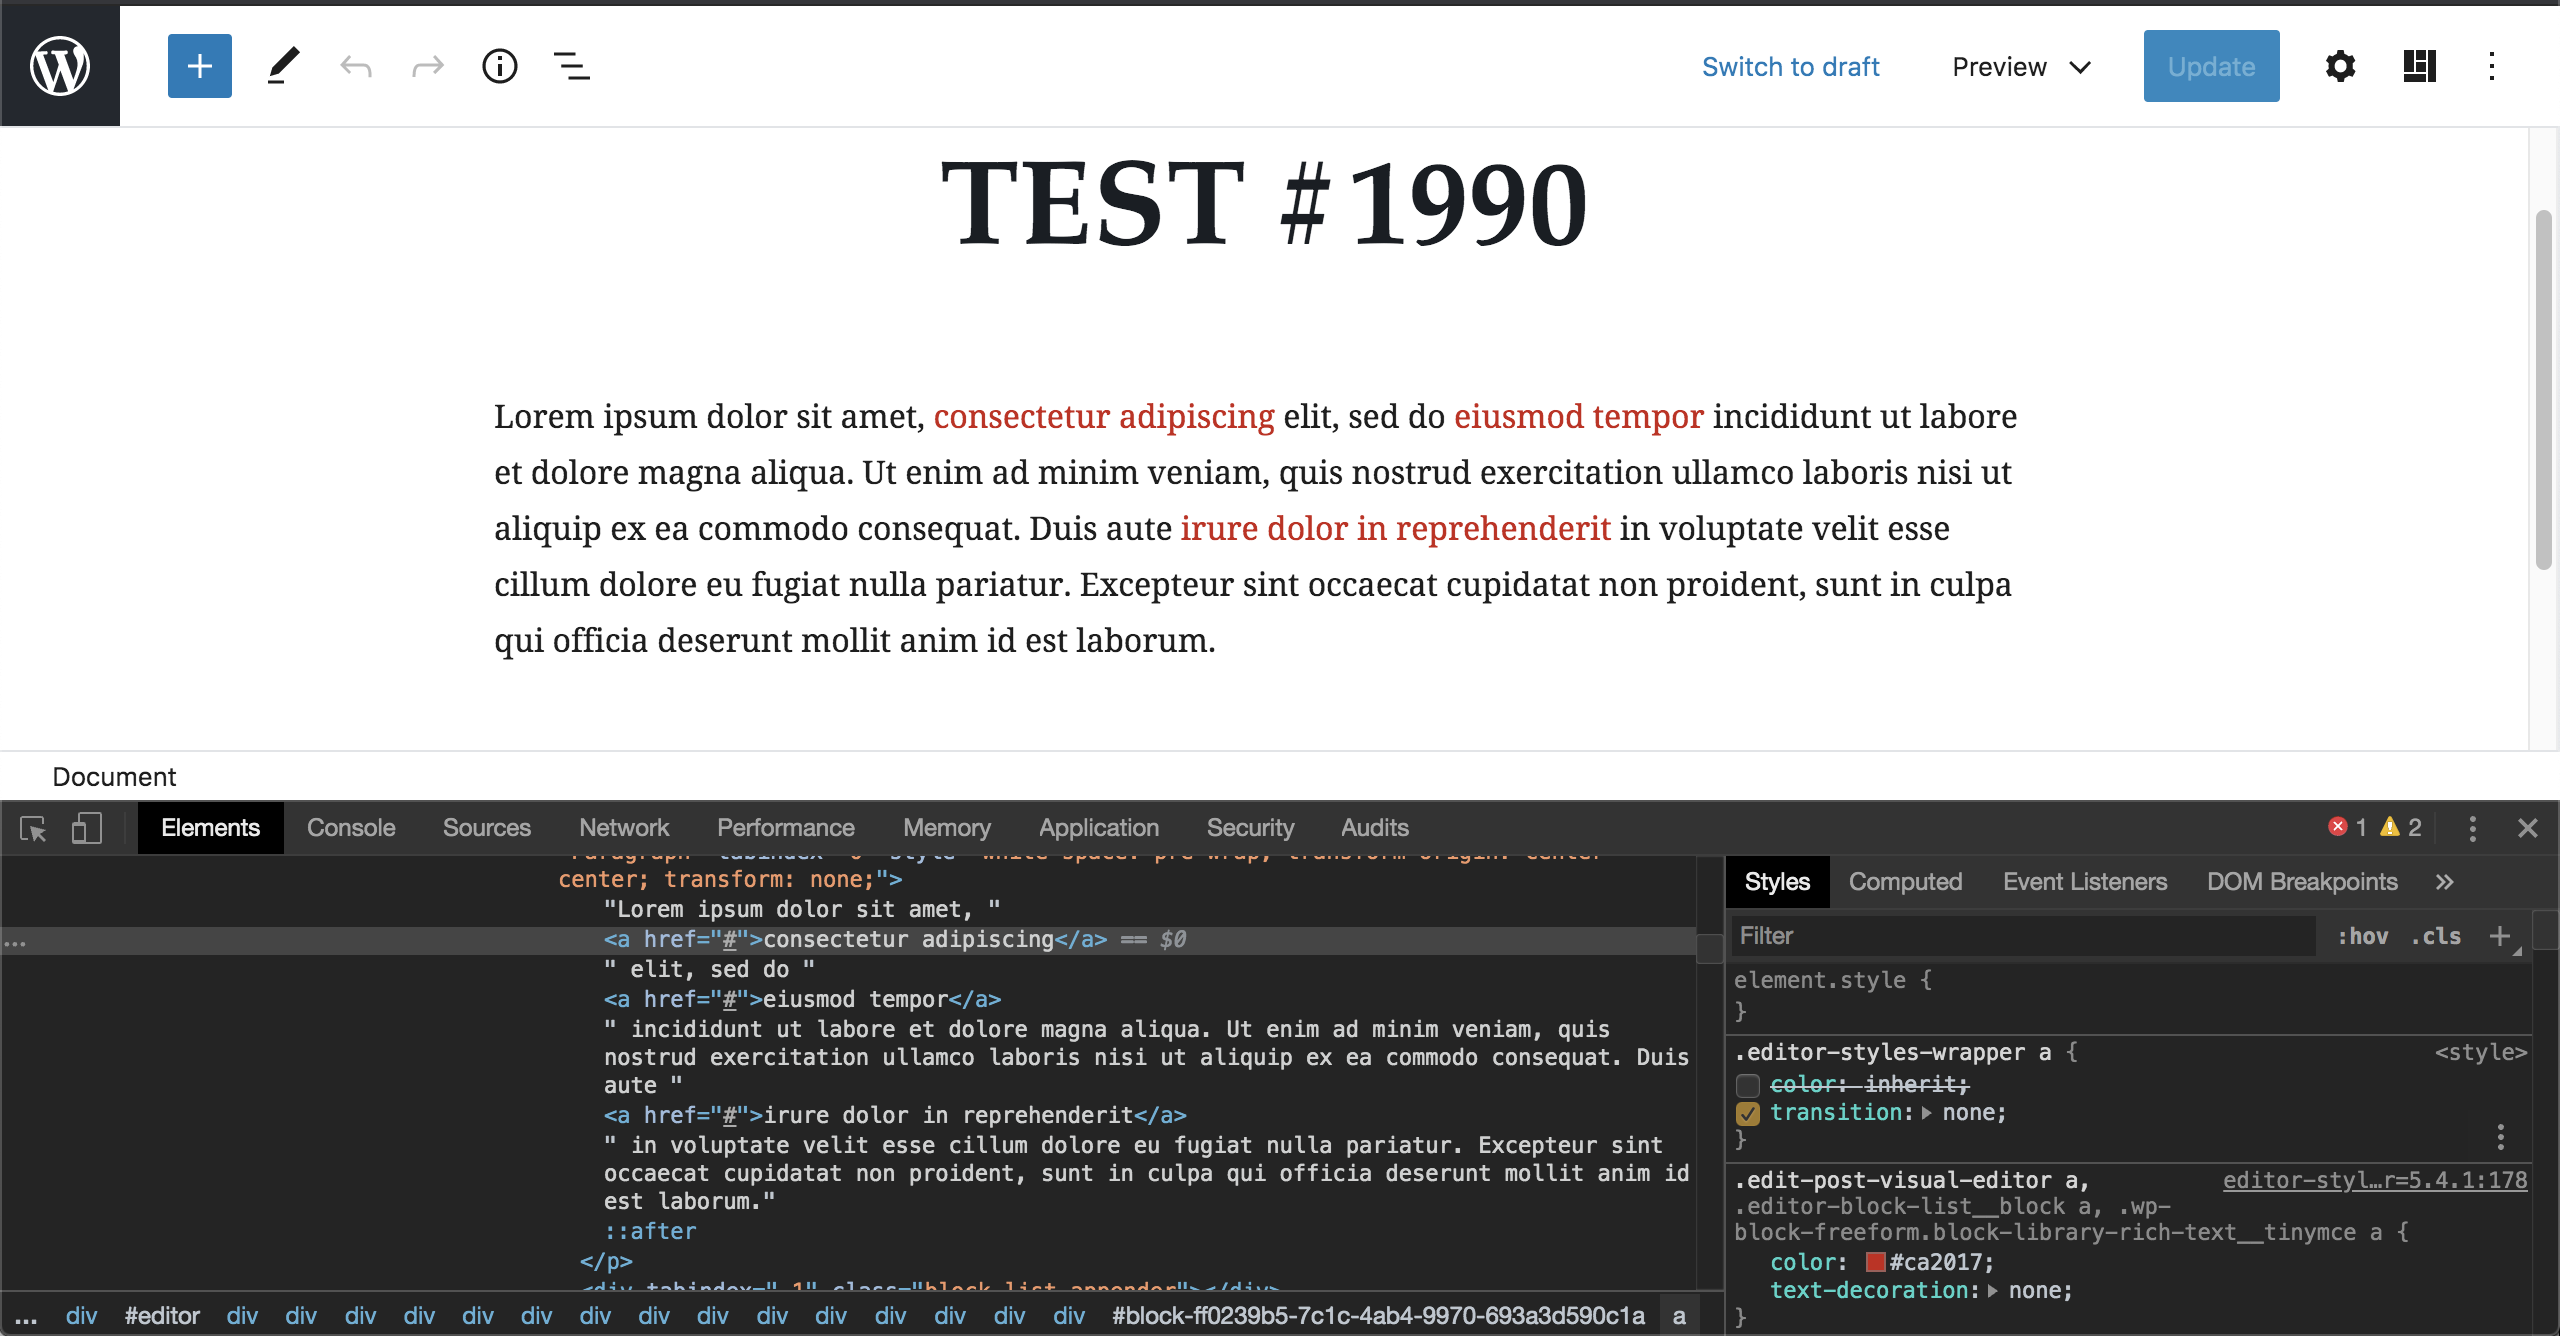Select the ::after pseudo-element node
This screenshot has width=2560, height=1336.
coord(650,1232)
